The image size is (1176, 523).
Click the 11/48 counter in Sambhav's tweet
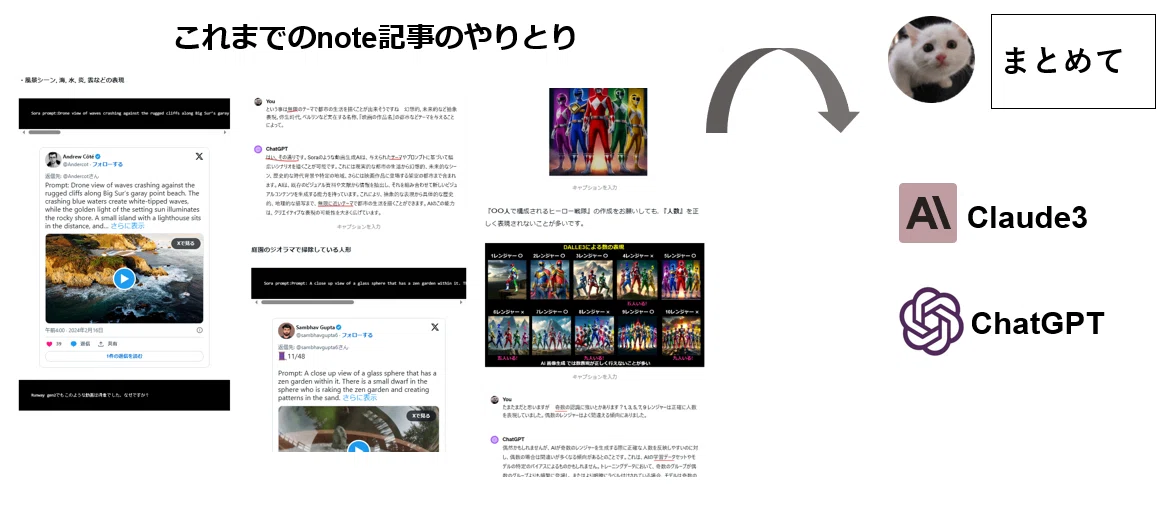(296, 357)
